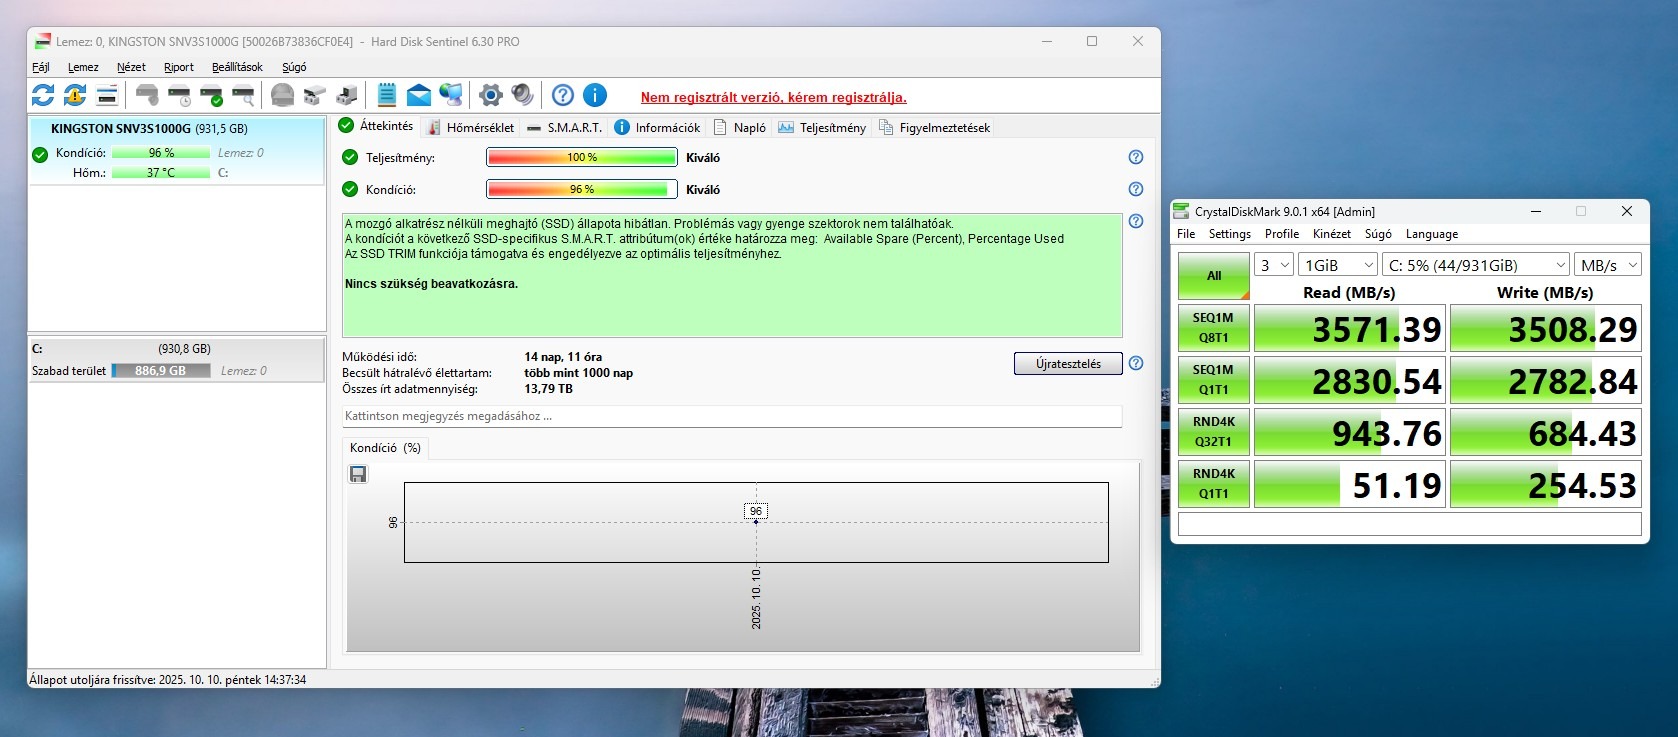Click the help icon beside Teljesítmény bar

click(1136, 157)
